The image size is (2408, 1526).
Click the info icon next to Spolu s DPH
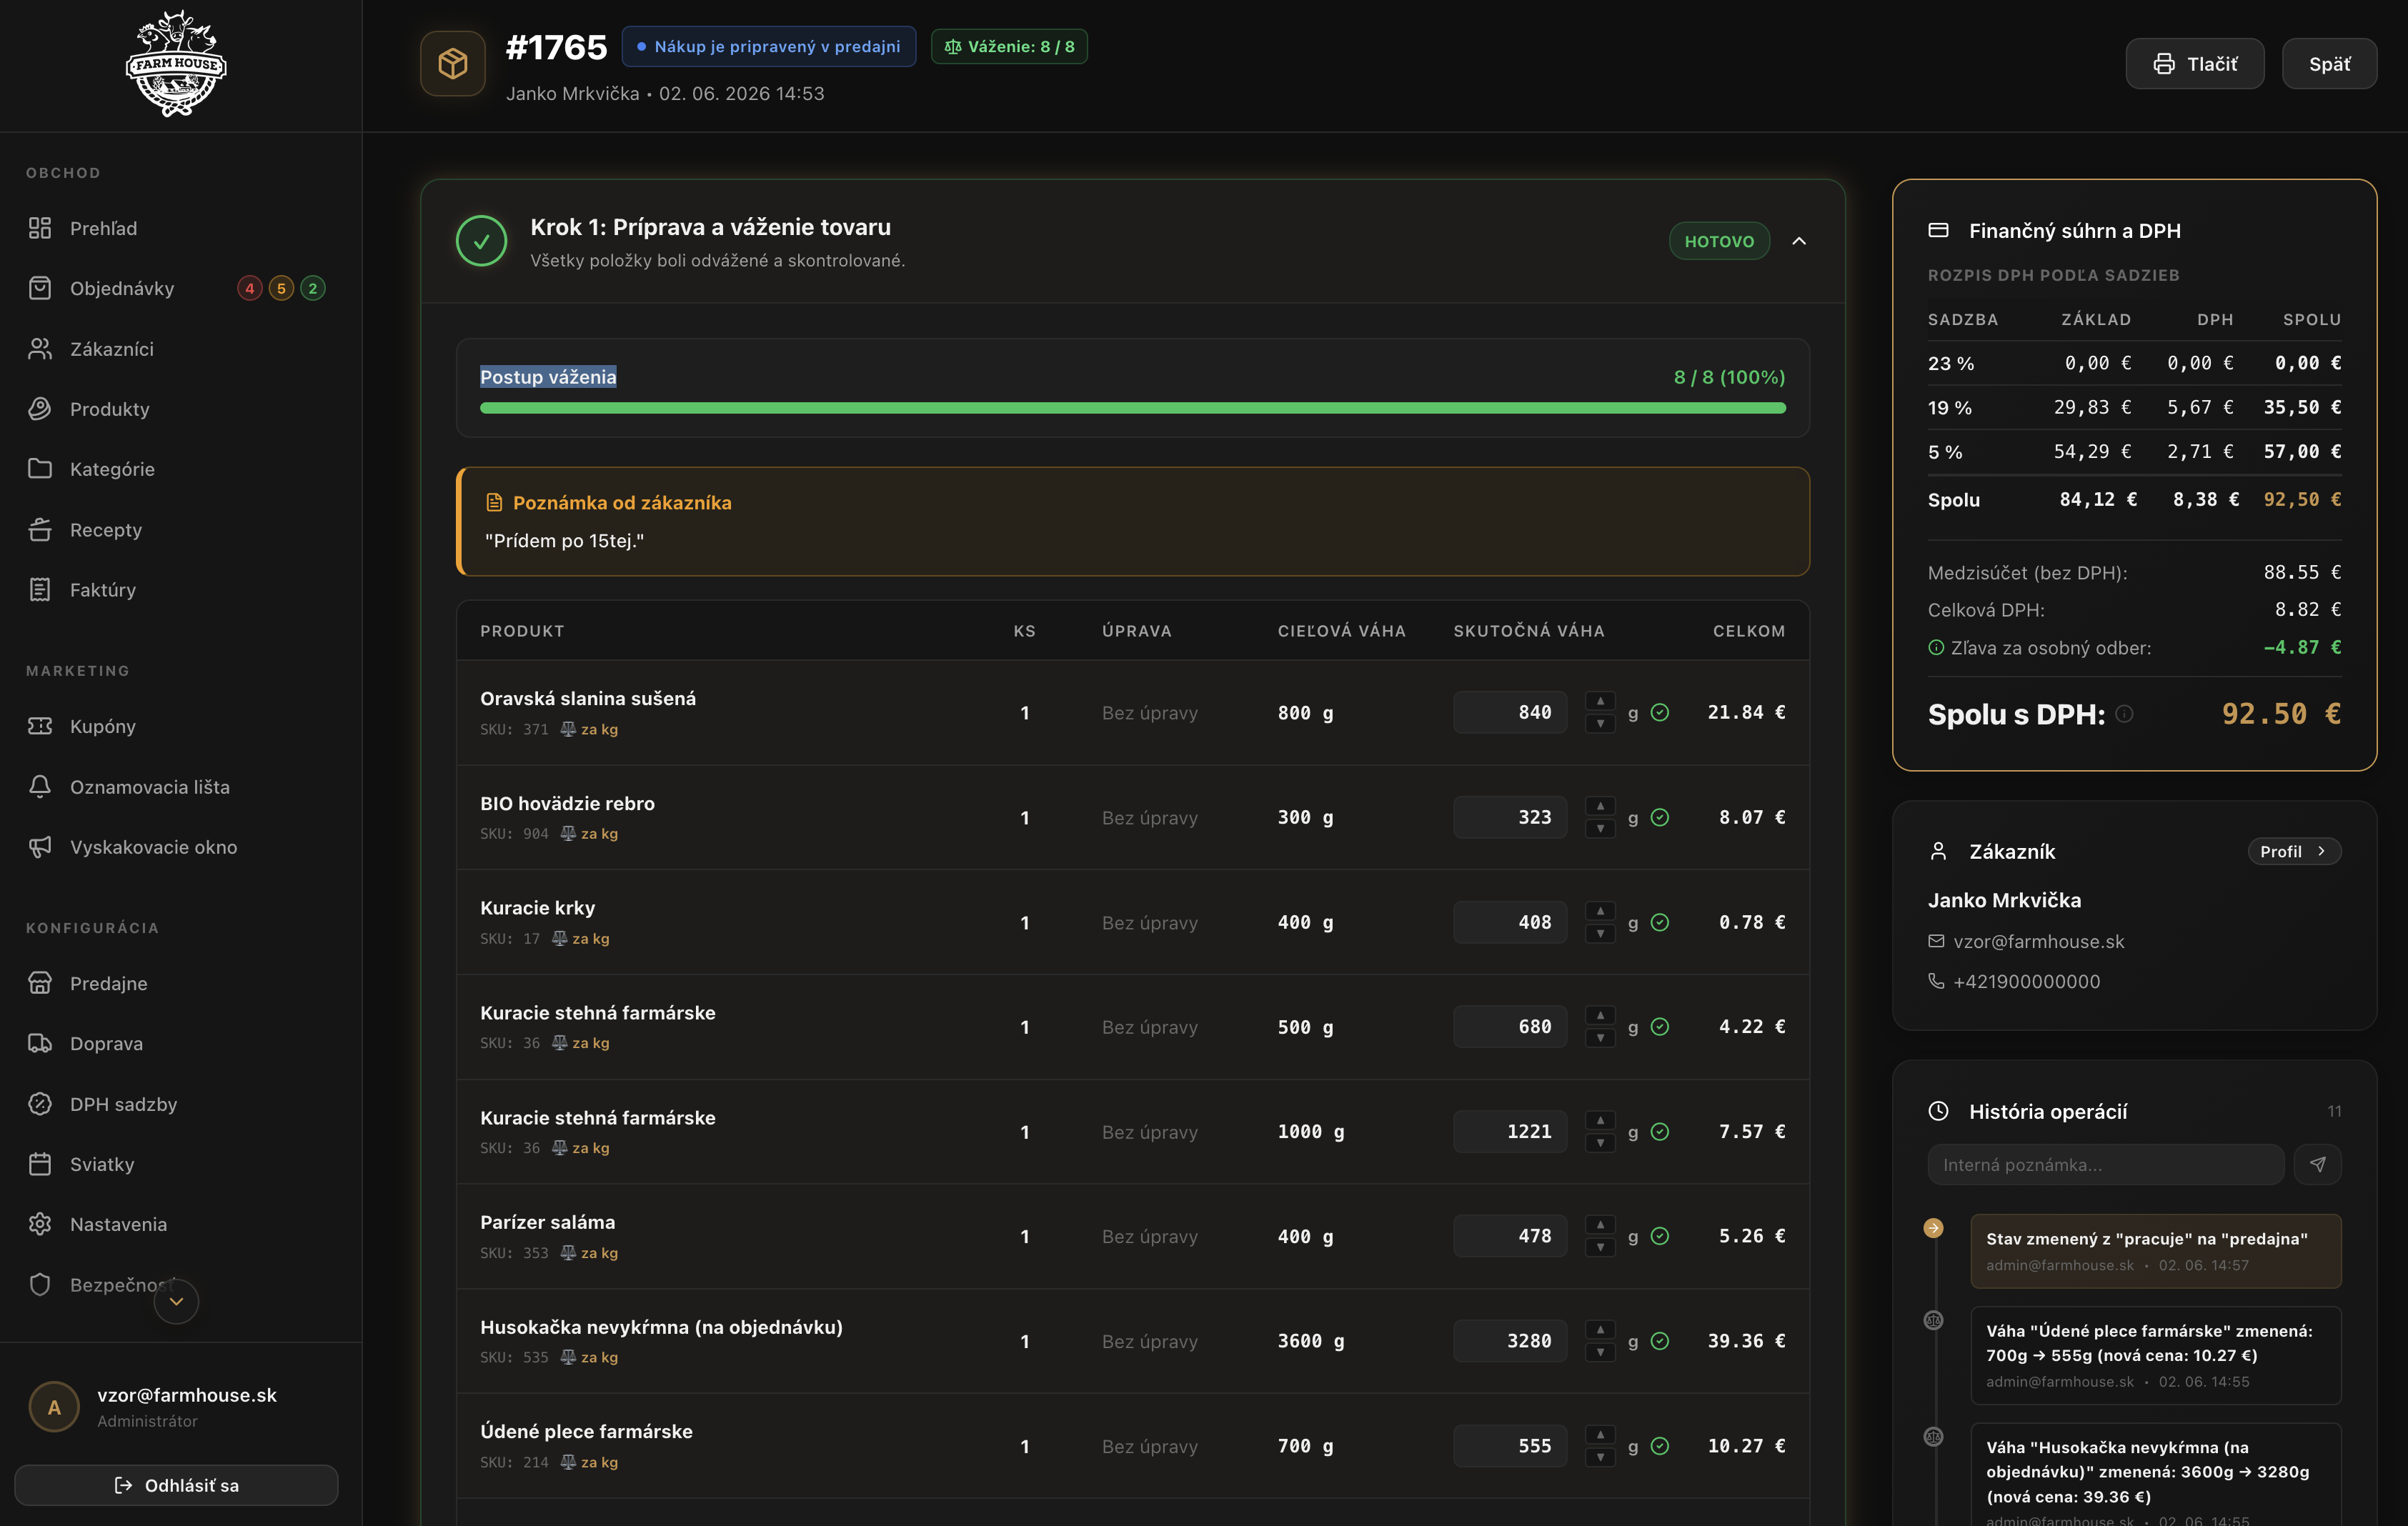pos(2125,714)
